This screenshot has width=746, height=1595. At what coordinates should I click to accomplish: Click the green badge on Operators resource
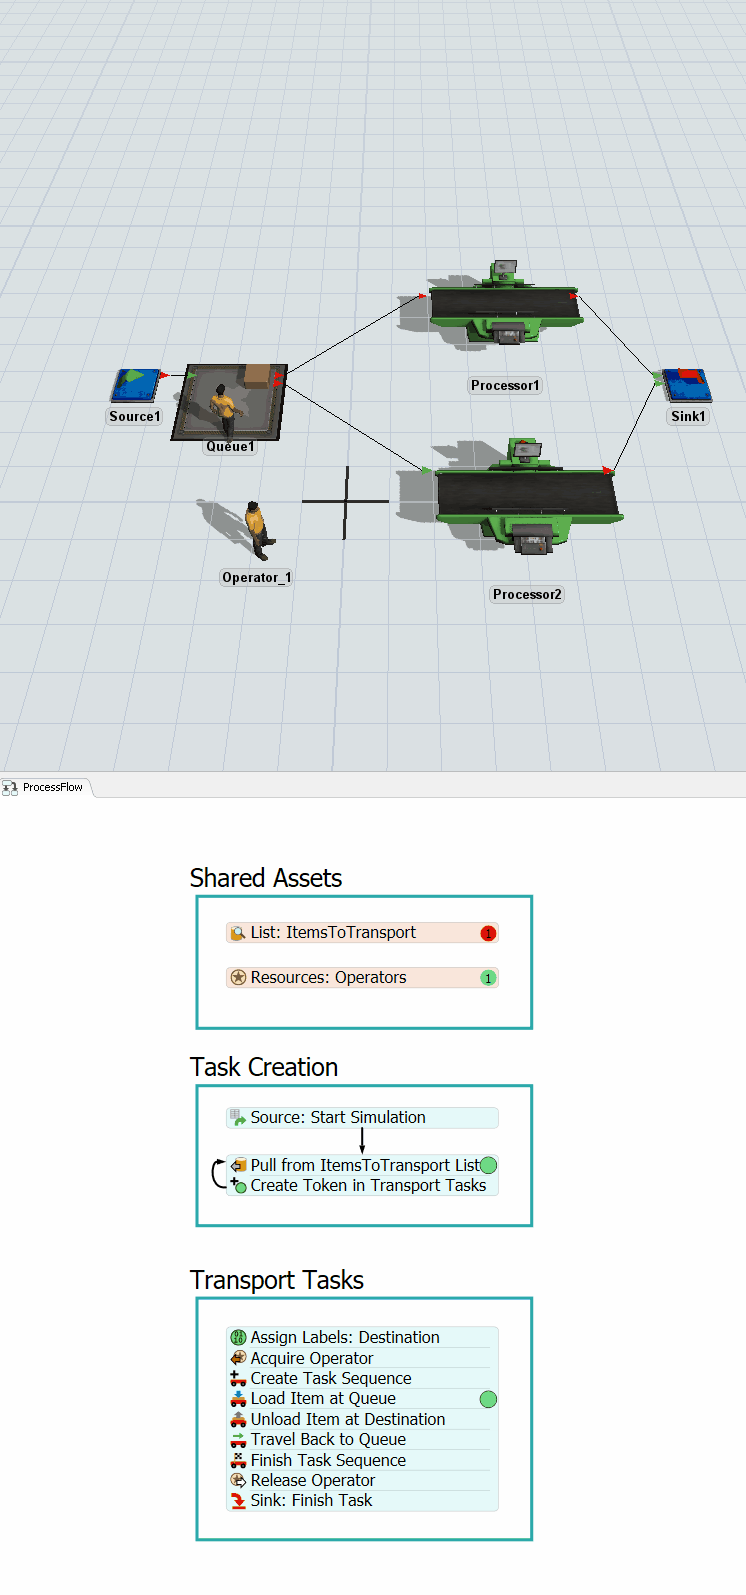[x=488, y=978]
